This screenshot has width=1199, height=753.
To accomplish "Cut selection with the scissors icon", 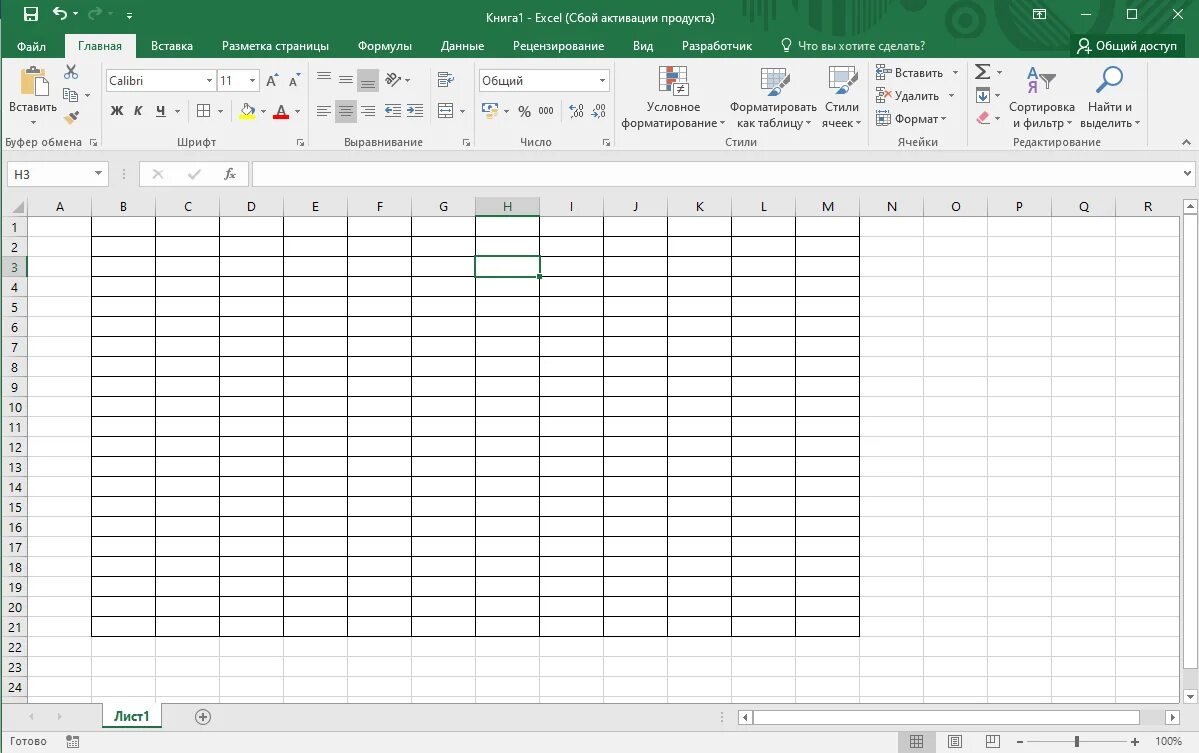I will click(71, 72).
